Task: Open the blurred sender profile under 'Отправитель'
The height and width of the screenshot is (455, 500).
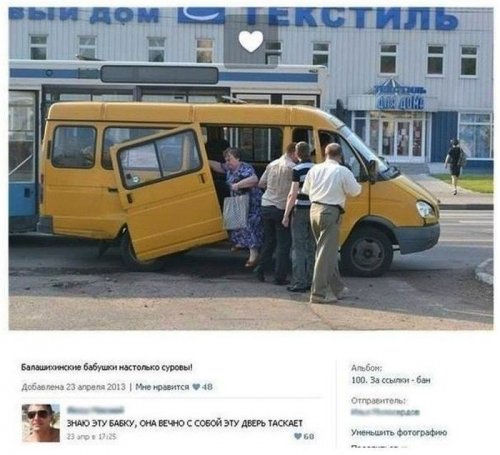Action: pos(385,412)
